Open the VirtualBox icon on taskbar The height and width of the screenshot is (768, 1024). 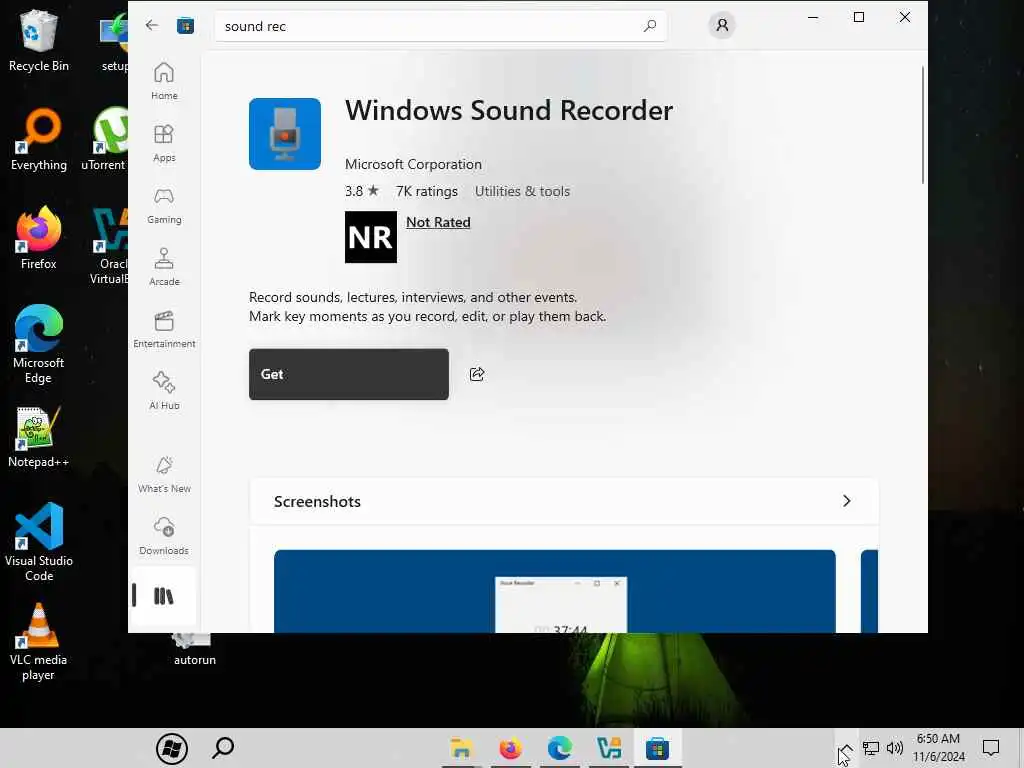(609, 748)
